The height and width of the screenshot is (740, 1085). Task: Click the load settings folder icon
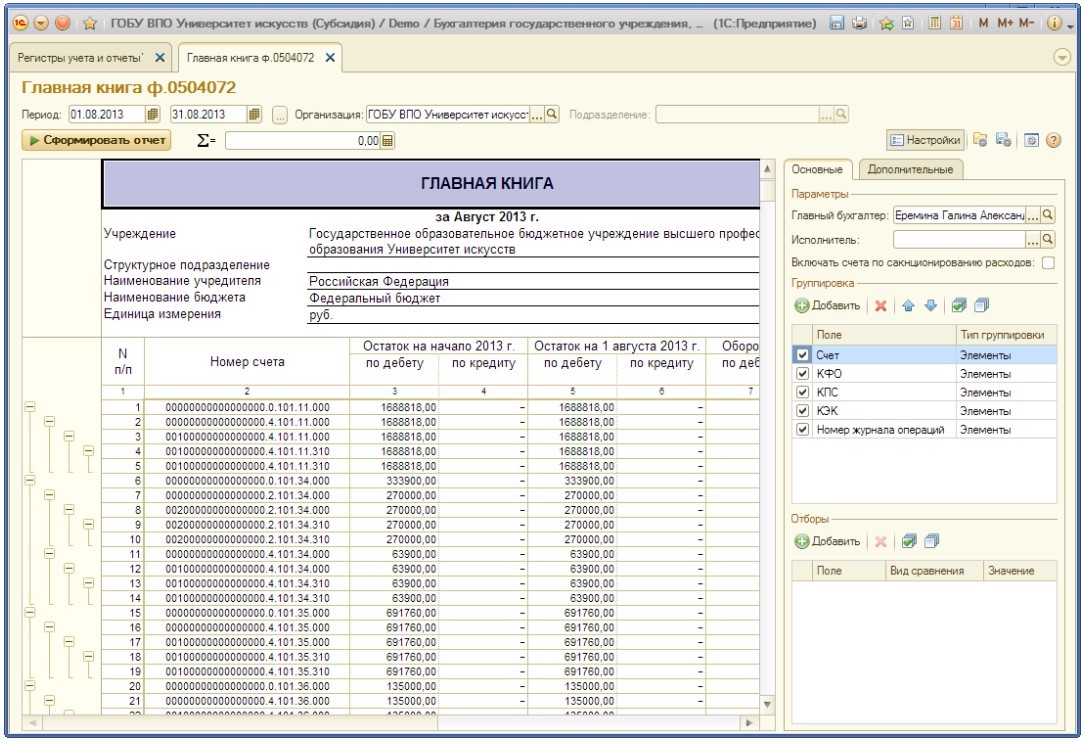(980, 141)
